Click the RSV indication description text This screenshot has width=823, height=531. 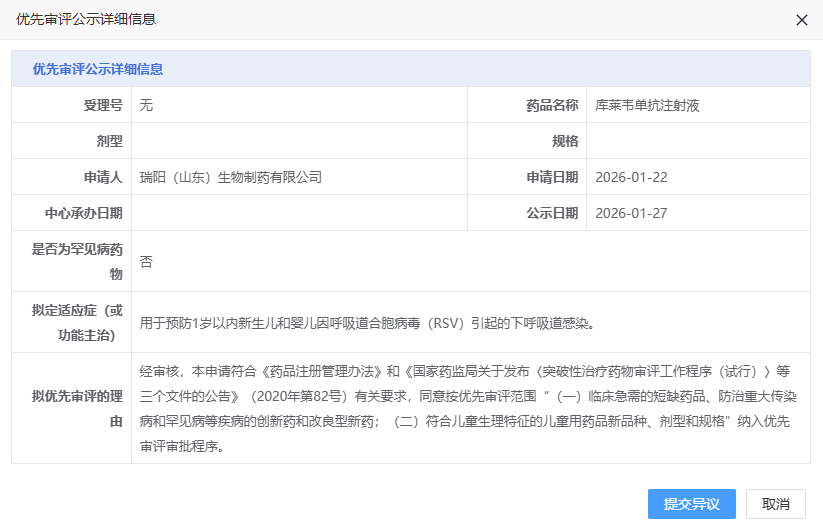(368, 323)
